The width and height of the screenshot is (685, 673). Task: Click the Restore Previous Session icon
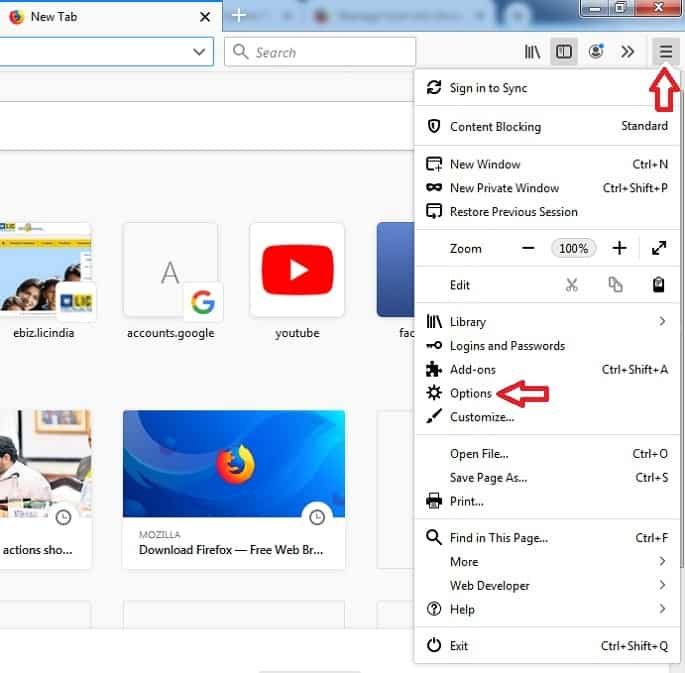433,211
